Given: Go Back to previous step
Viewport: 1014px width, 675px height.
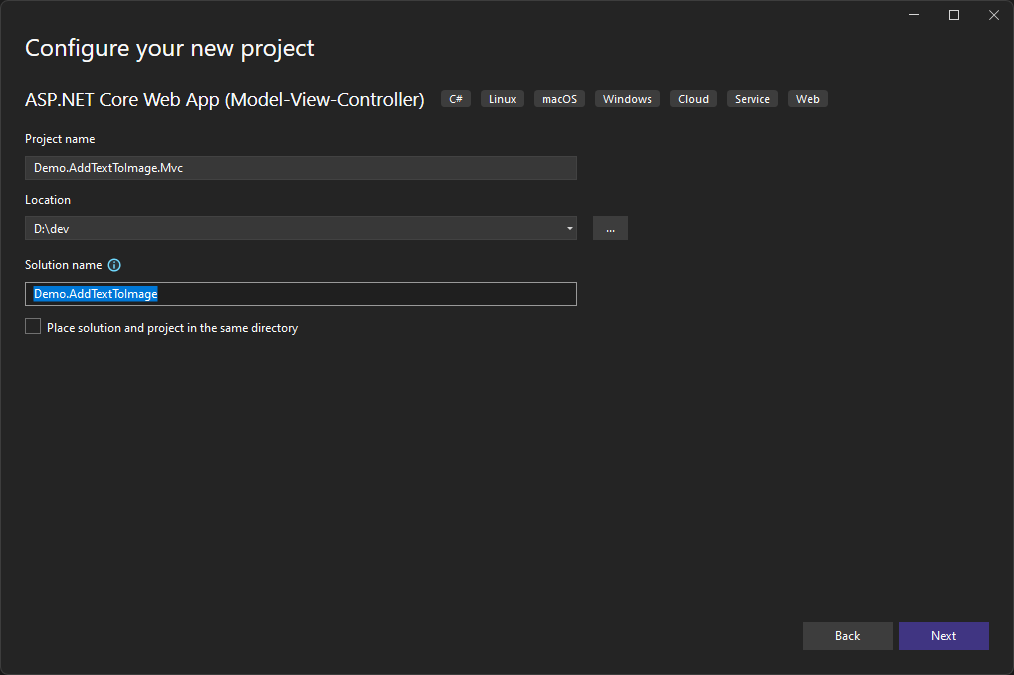Looking at the screenshot, I should point(847,636).
